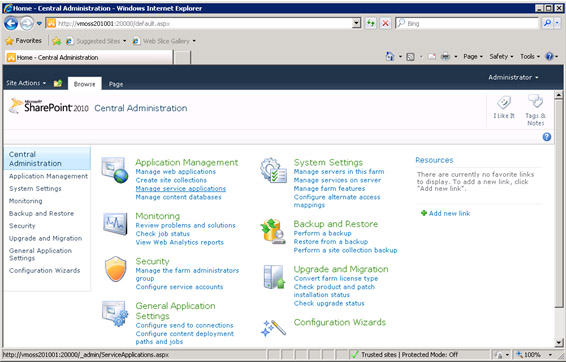Screen dimensions: 566x362
Task: Click the vertical scrollbar up arrow
Action: 559,95
